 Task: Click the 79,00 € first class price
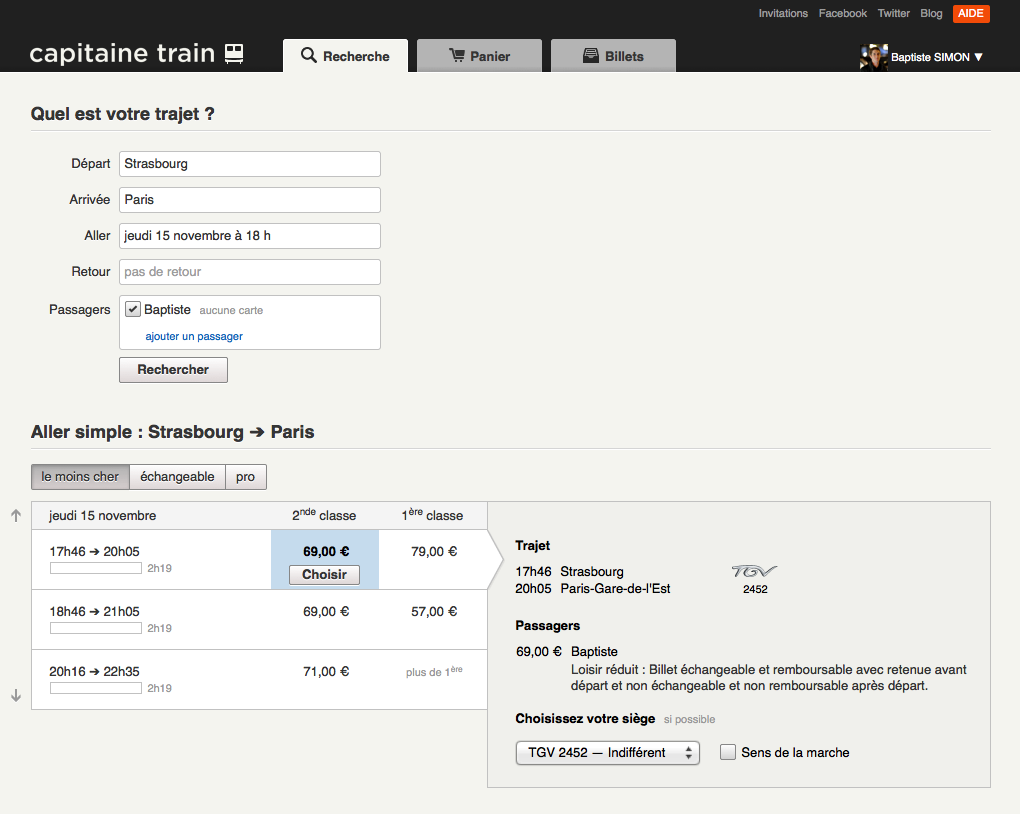(434, 552)
